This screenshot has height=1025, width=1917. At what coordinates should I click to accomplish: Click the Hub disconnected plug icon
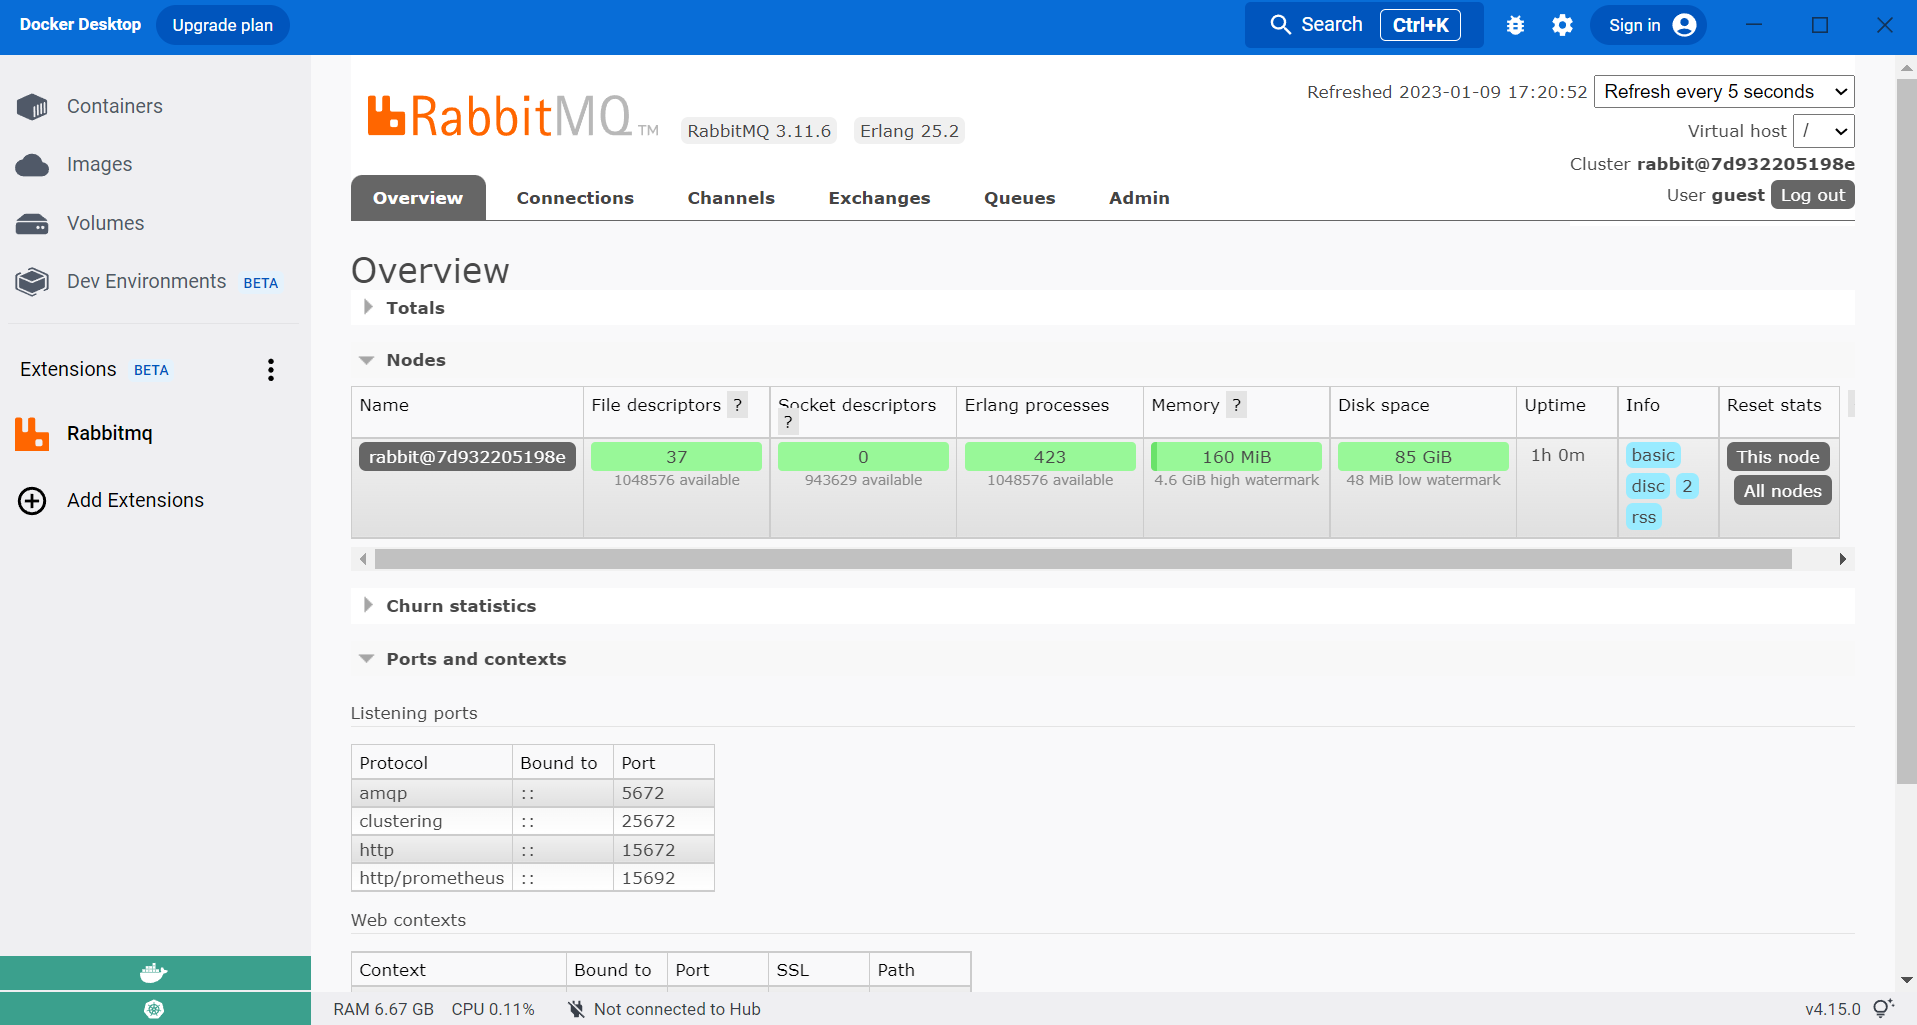point(576,1009)
